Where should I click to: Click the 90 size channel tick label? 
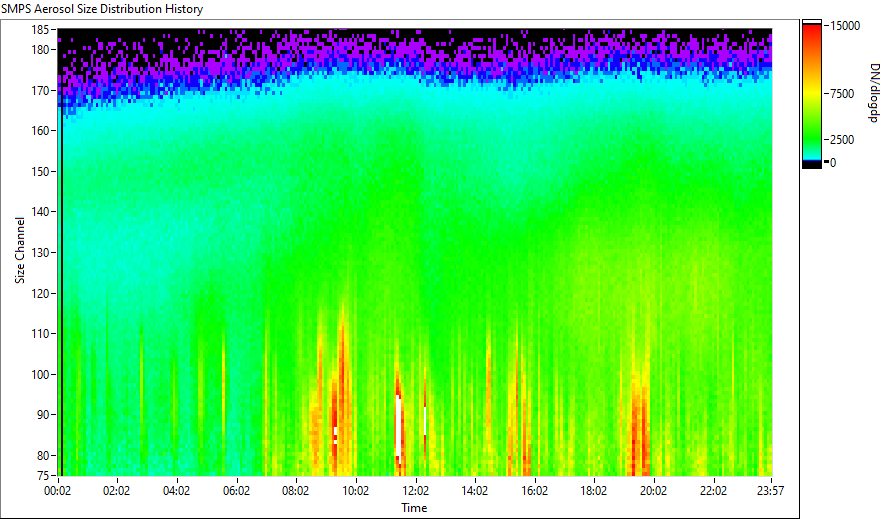coord(43,415)
